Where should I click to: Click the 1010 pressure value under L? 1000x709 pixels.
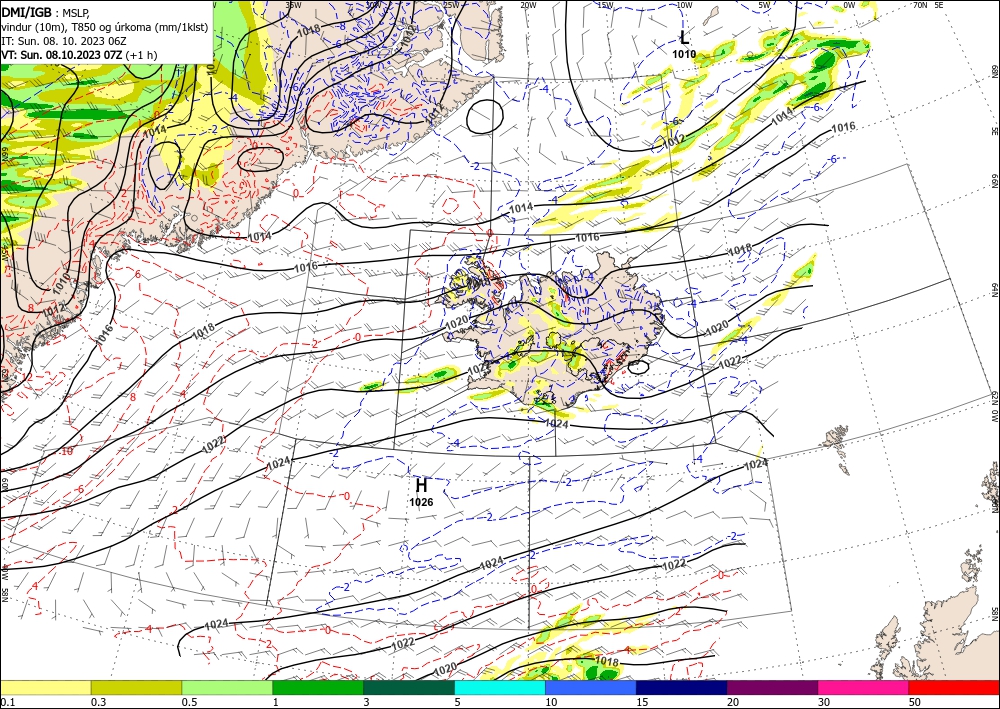[x=684, y=54]
